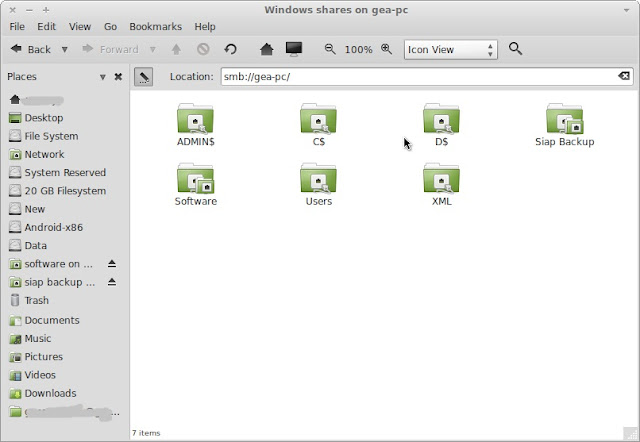640x442 pixels.
Task: Open the 20 GB Filesystem volume
Action: click(x=57, y=191)
